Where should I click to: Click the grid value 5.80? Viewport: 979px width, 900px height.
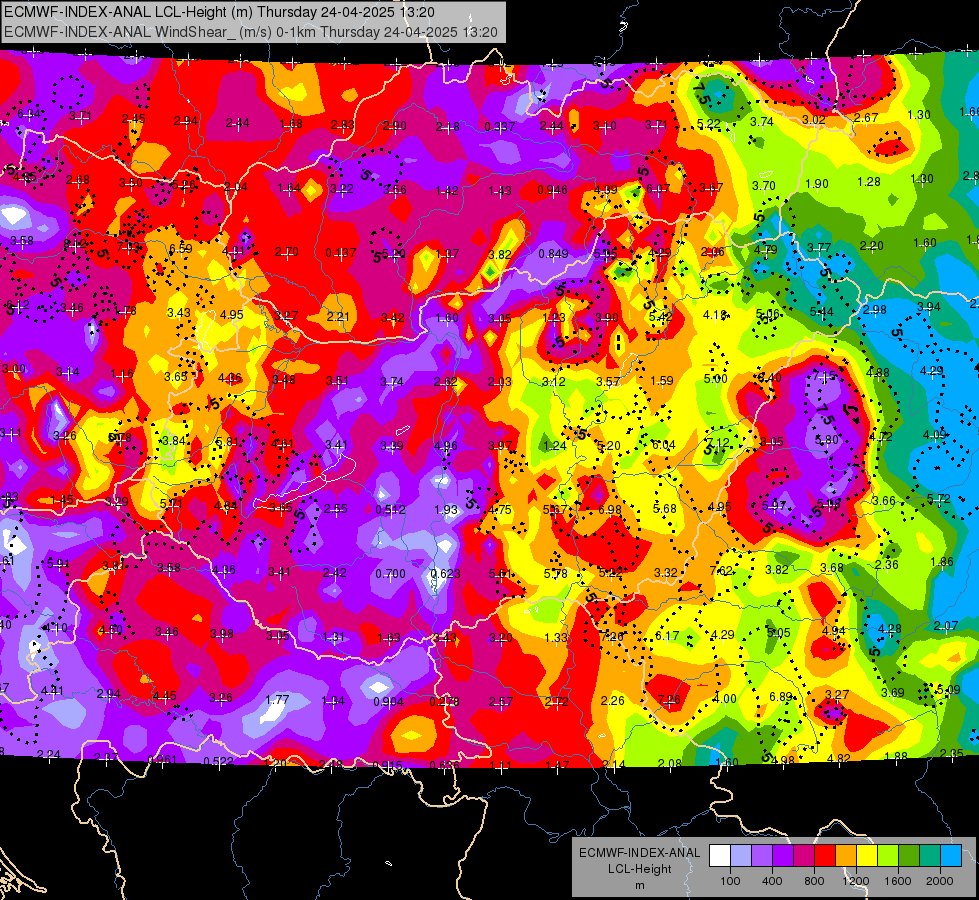pyautogui.click(x=827, y=440)
